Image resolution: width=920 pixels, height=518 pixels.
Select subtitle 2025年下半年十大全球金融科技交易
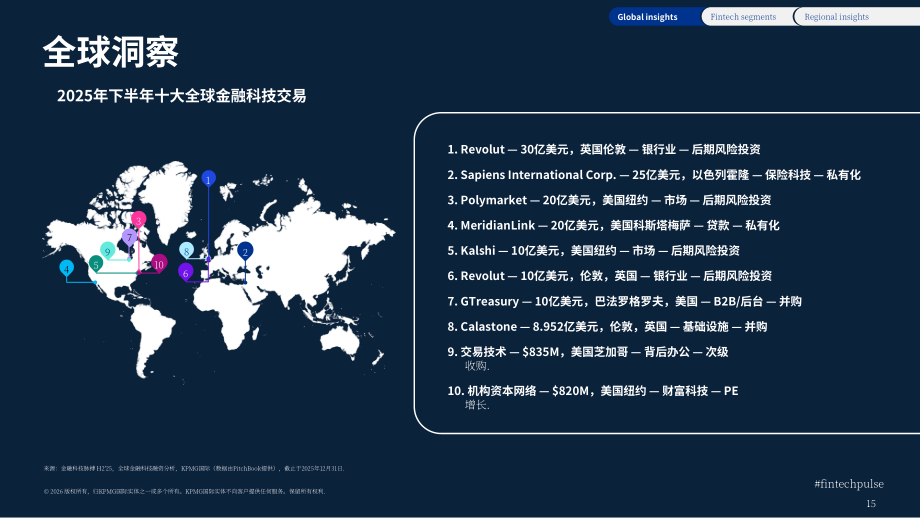181,96
